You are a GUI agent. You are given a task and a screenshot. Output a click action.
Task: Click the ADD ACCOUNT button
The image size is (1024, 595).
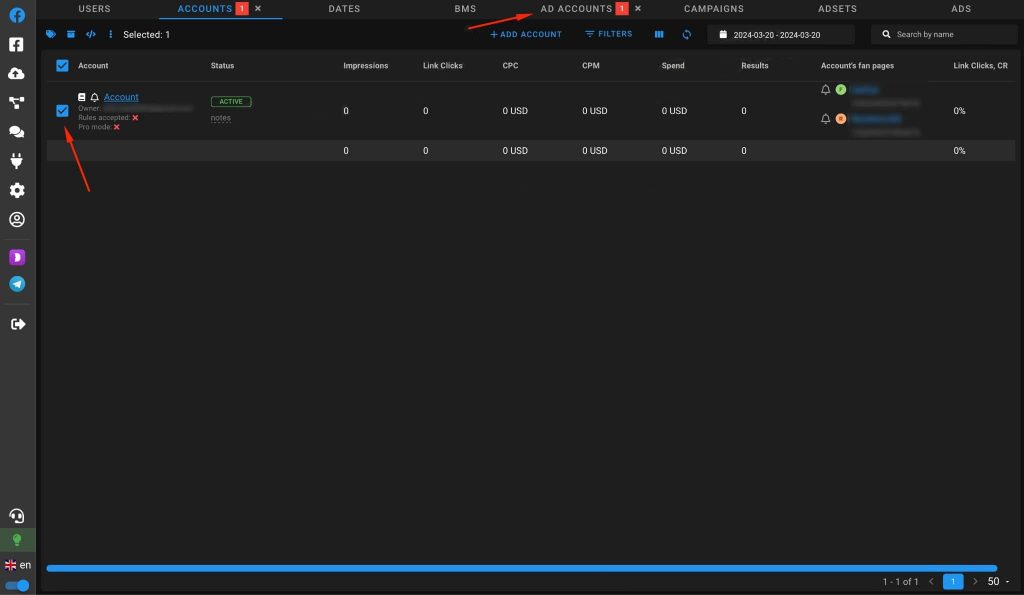click(x=526, y=34)
